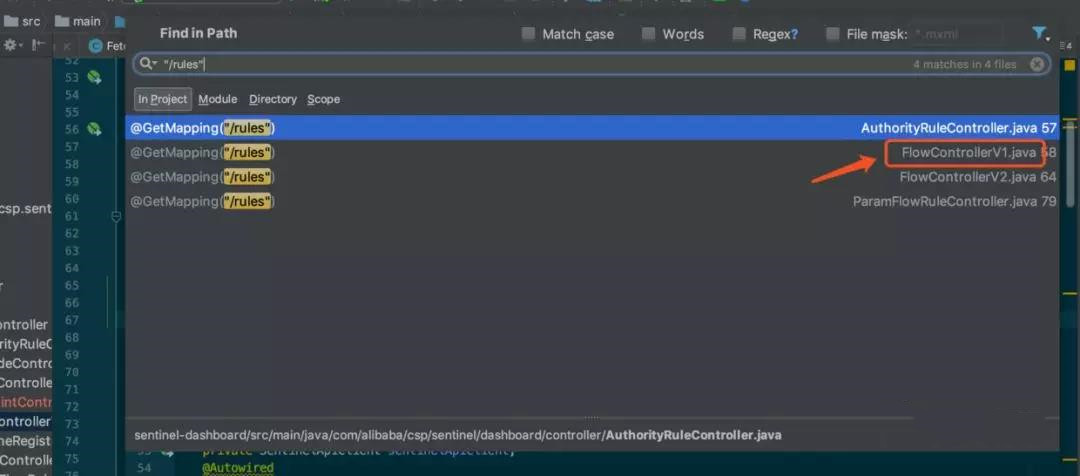The width and height of the screenshot is (1080, 476).
Task: Click the src folder breadcrumb
Action: [21, 21]
